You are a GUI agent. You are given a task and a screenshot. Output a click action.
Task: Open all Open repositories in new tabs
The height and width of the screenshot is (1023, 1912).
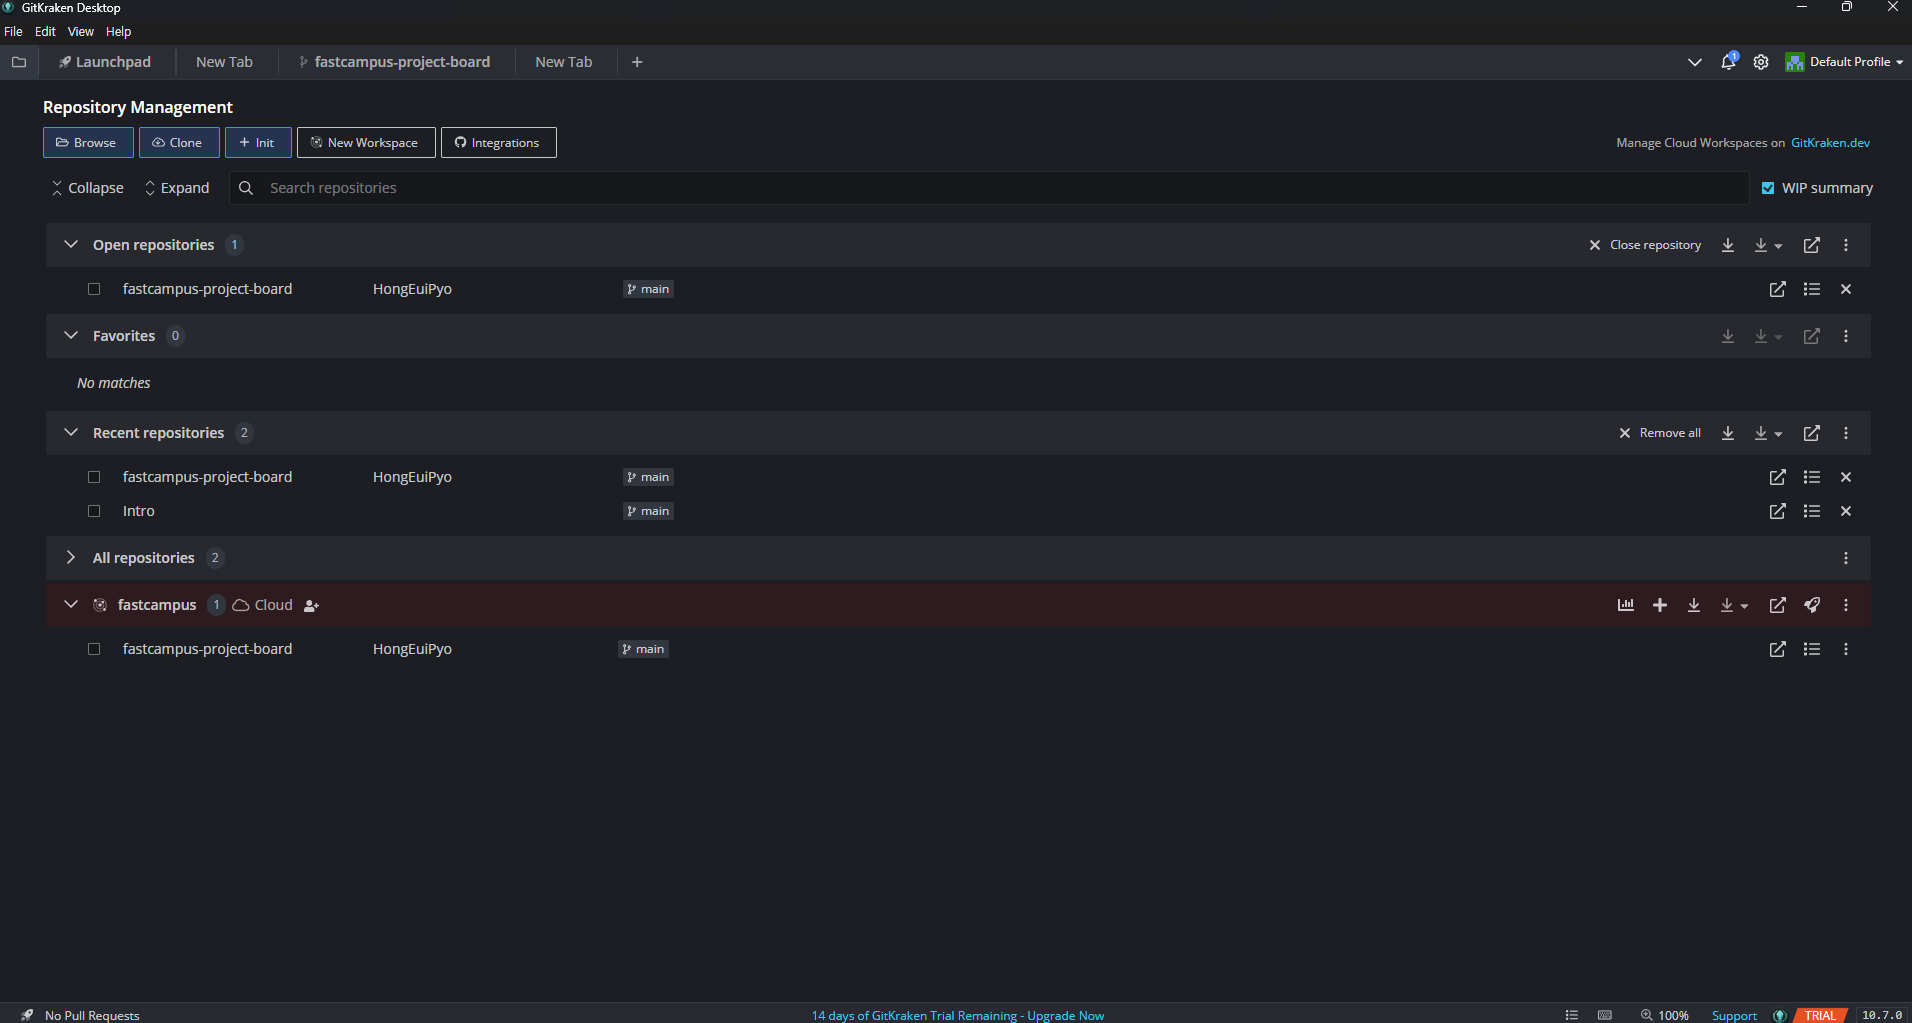click(x=1812, y=245)
